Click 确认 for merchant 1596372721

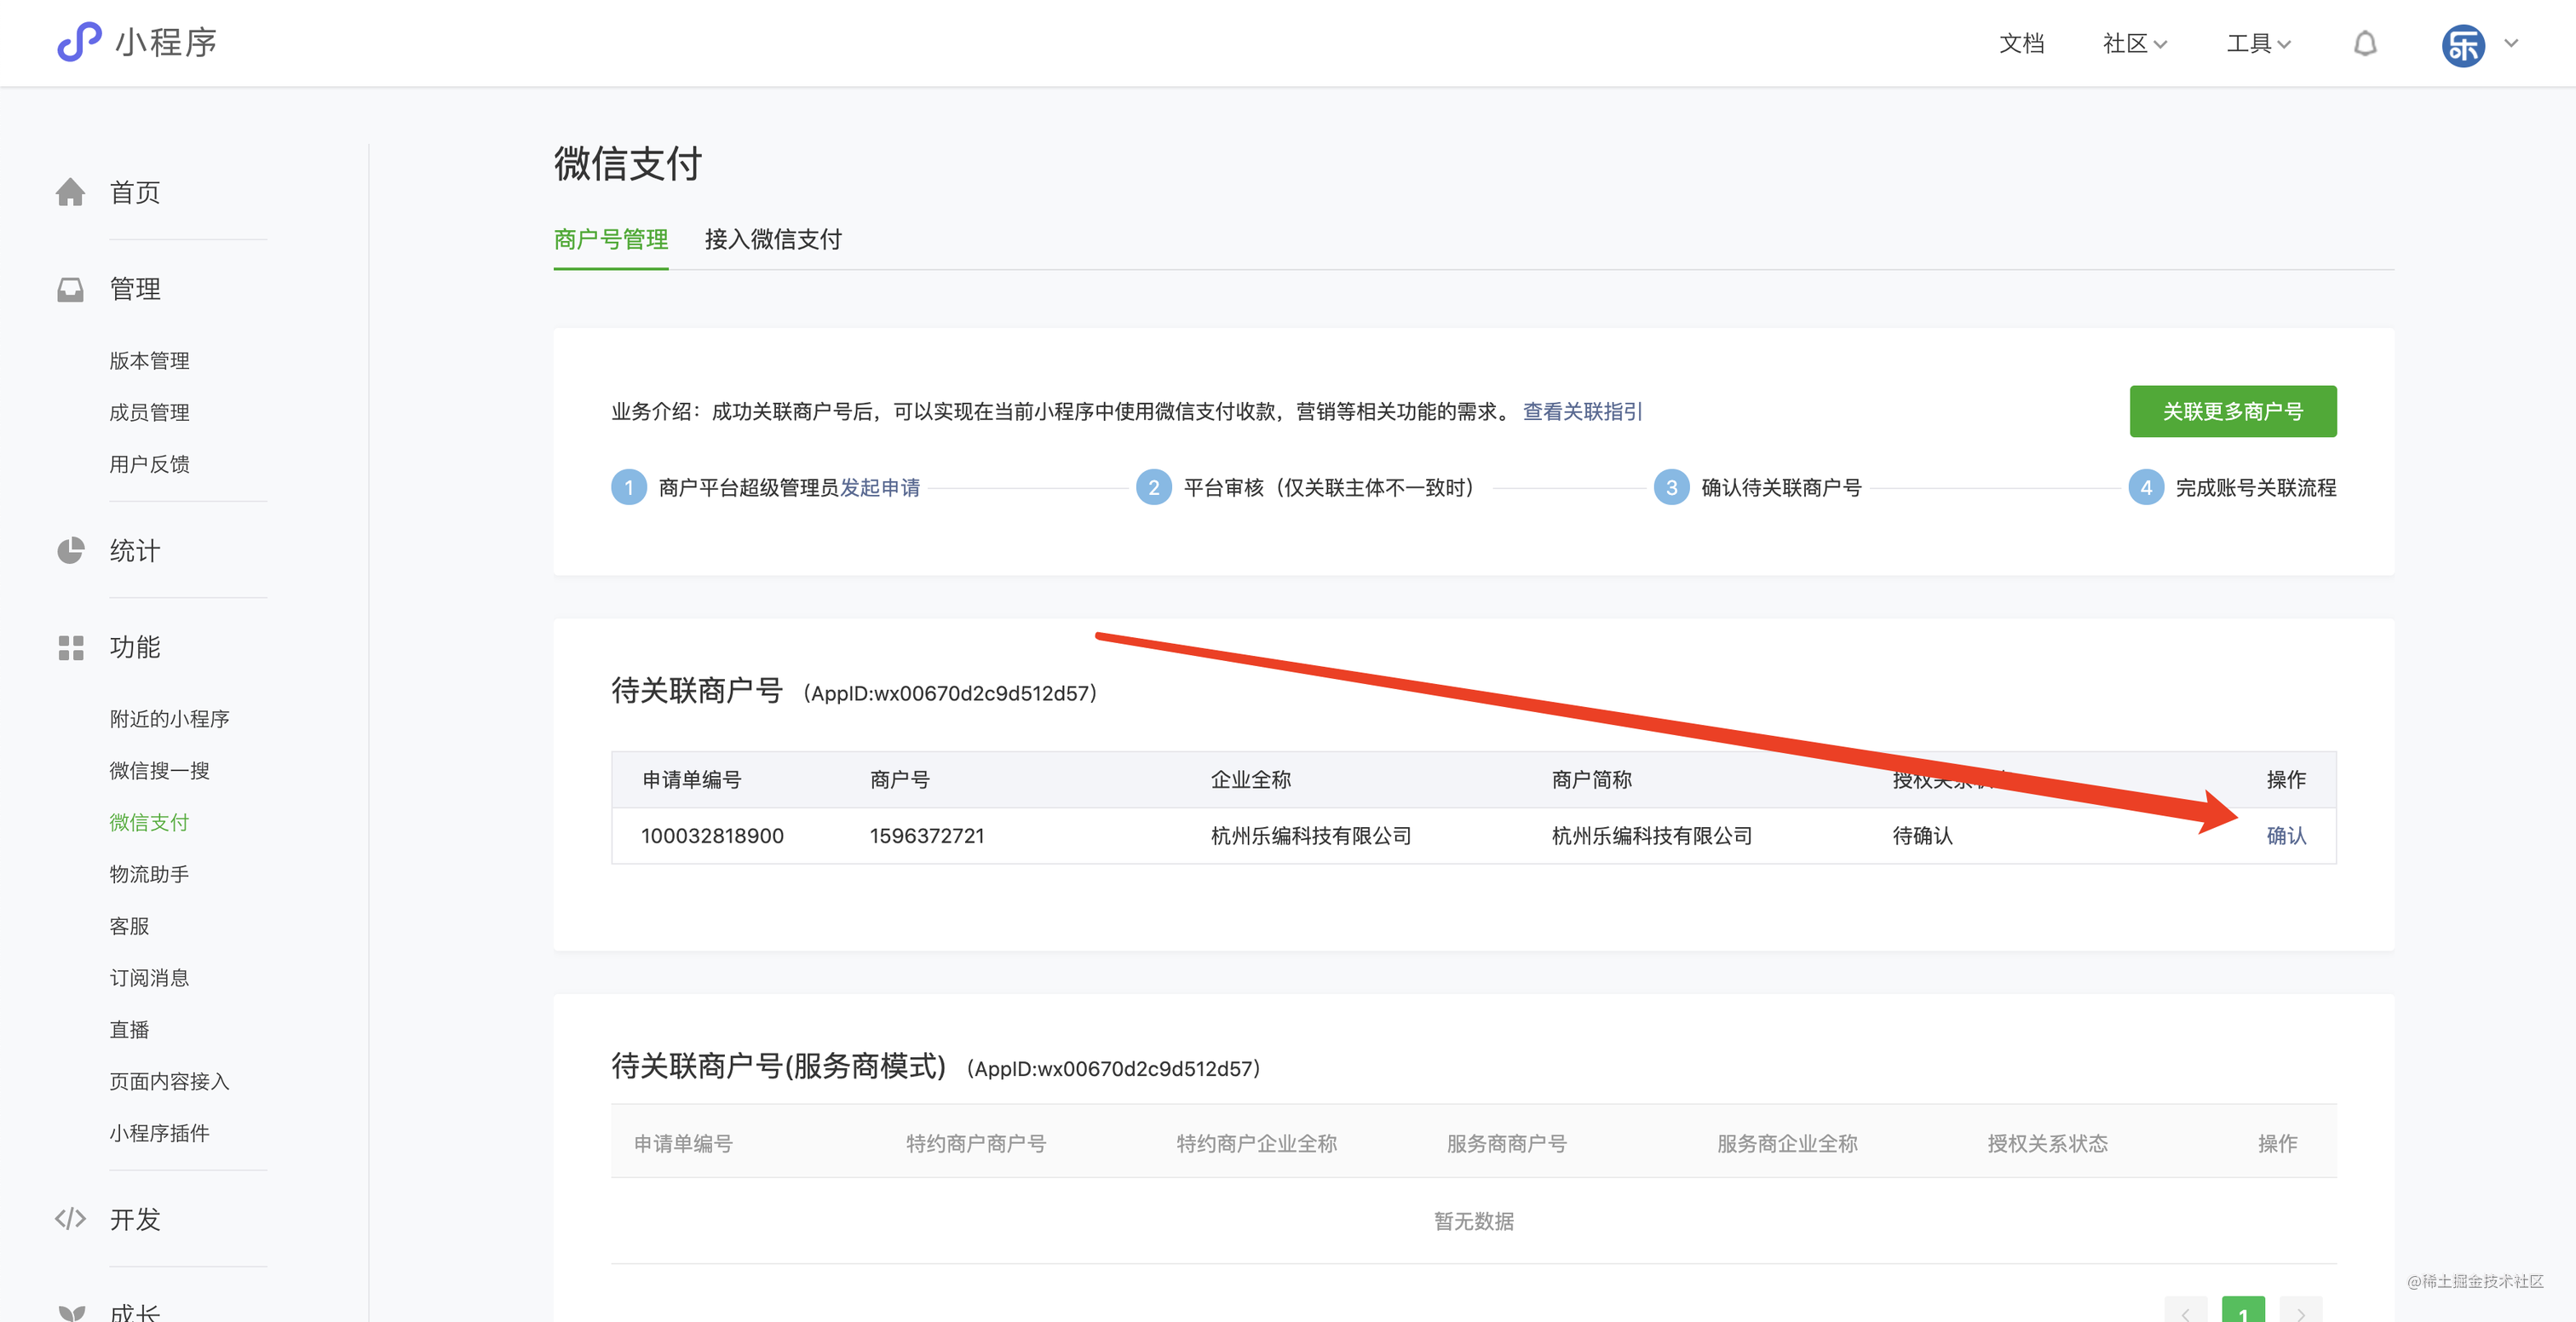[2285, 835]
